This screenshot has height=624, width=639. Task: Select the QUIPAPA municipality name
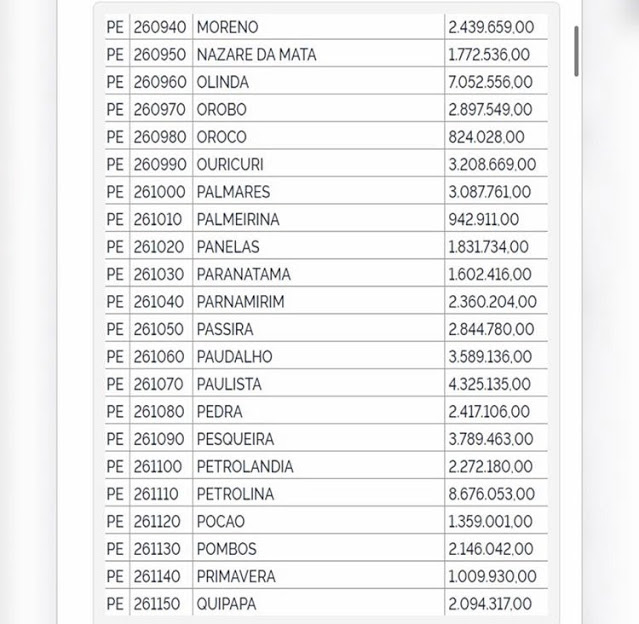pos(226,604)
